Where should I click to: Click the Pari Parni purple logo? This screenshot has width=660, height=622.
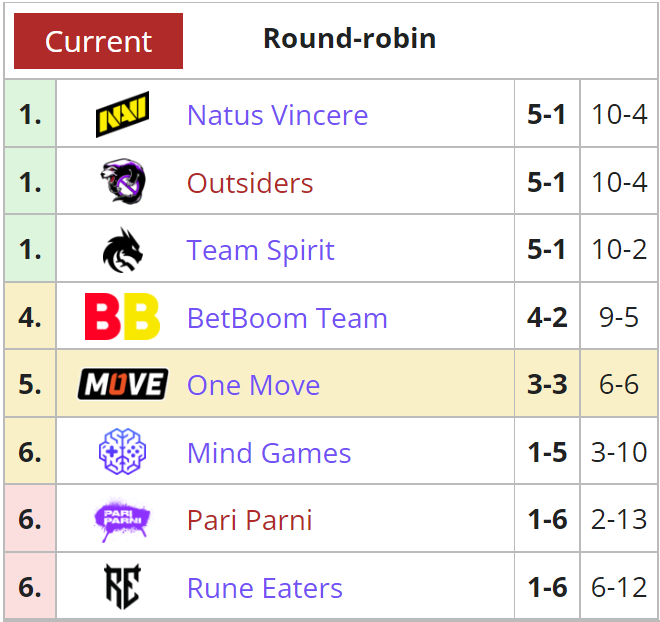(x=122, y=519)
